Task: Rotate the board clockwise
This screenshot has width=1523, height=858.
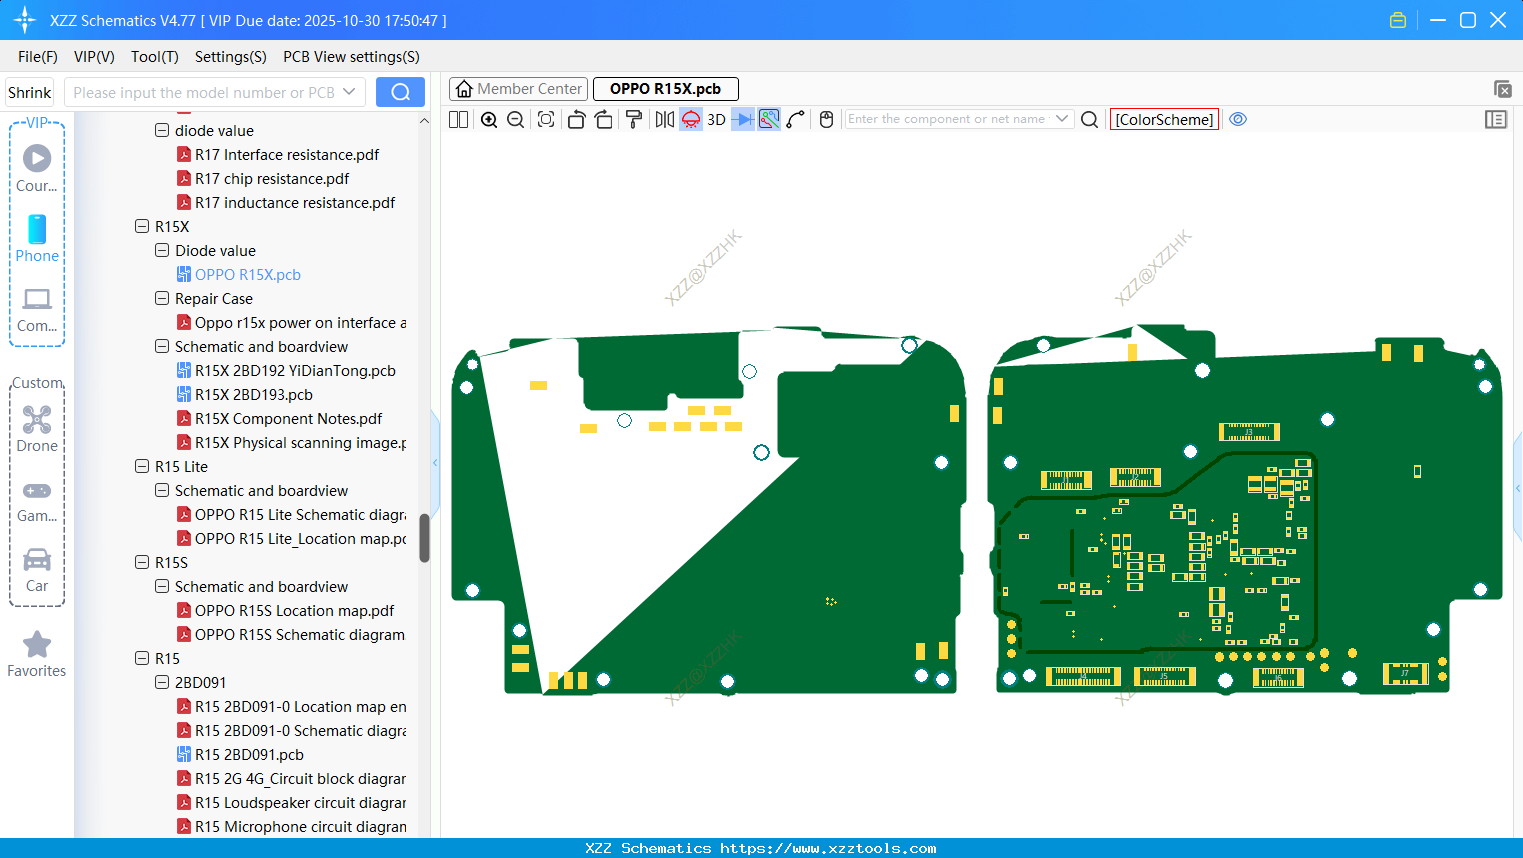Action: 604,120
